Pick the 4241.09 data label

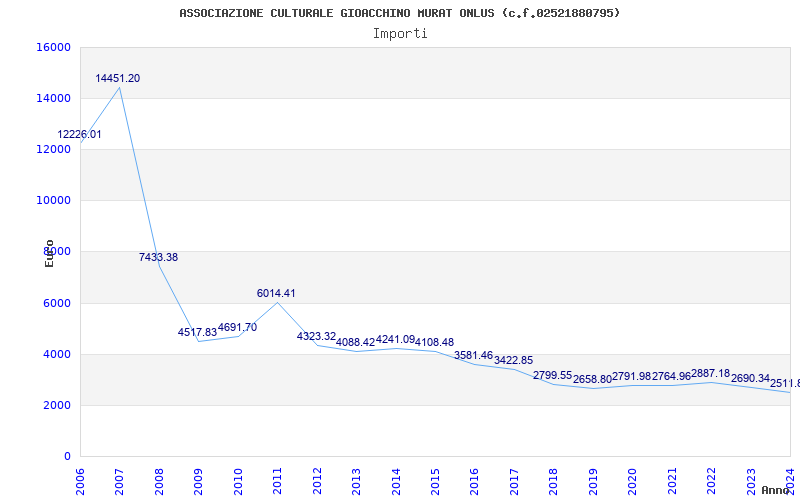[395, 339]
